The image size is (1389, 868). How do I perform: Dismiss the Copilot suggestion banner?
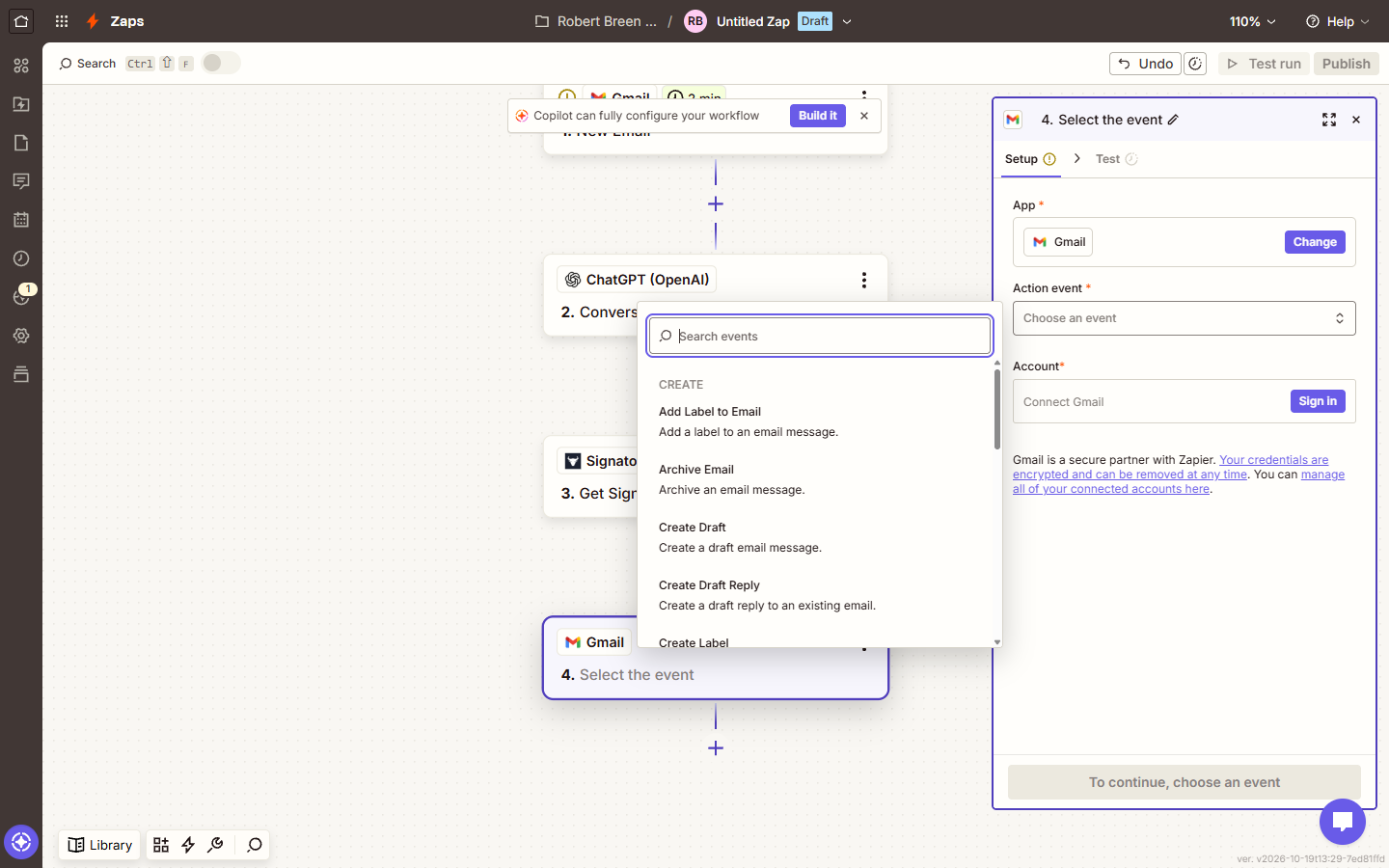pyautogui.click(x=864, y=116)
